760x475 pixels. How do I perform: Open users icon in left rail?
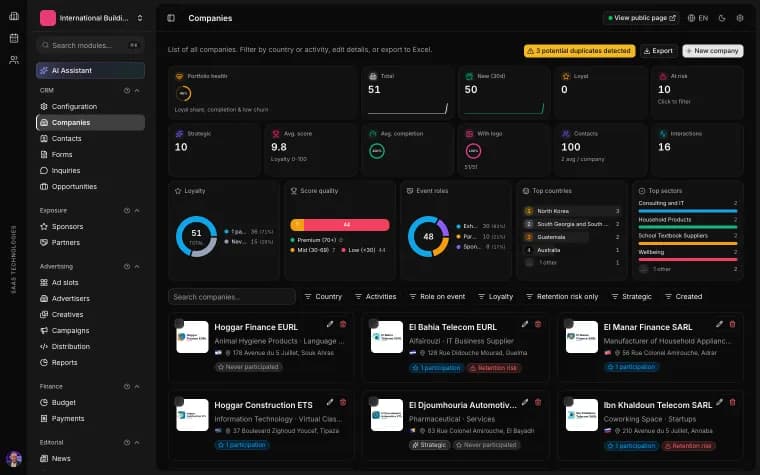[14, 60]
